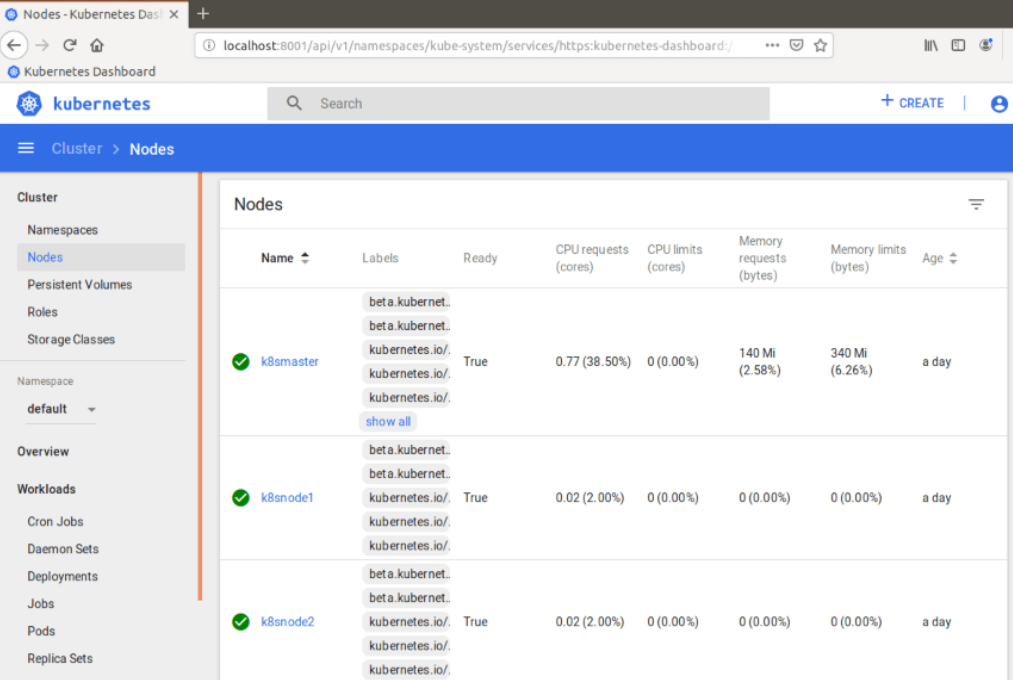Click the CREATE button
This screenshot has height=680, width=1013.
click(x=912, y=103)
